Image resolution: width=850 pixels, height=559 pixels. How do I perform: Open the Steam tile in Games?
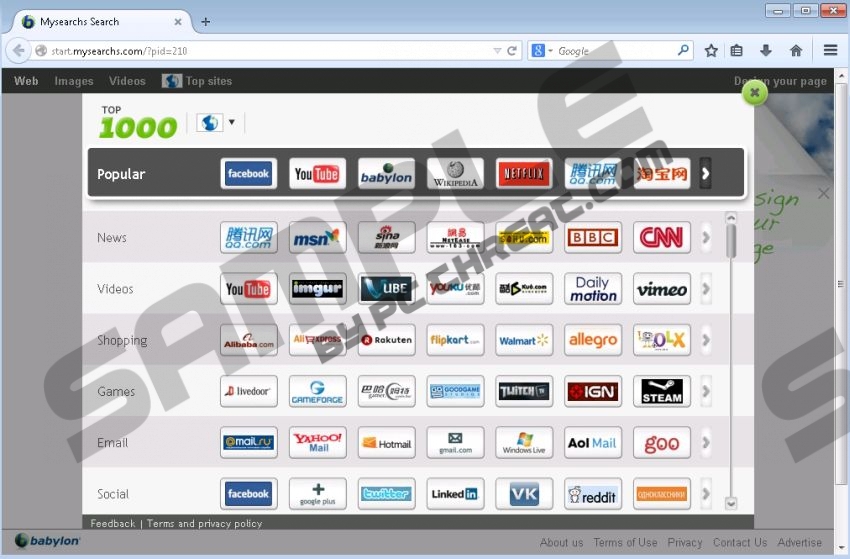[x=661, y=391]
